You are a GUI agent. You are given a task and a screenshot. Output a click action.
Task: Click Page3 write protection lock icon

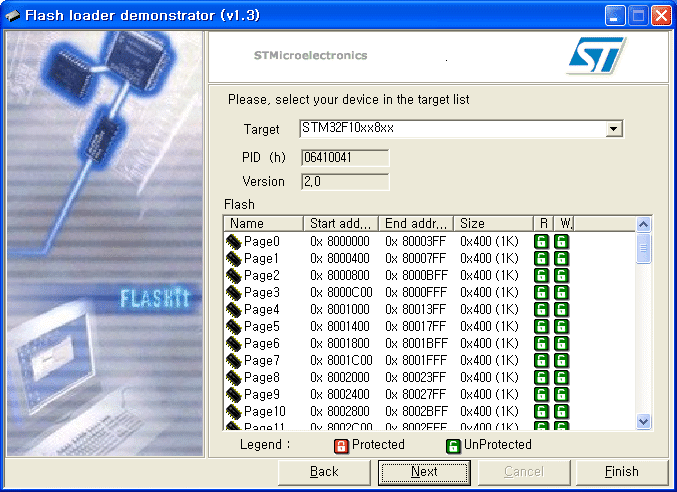[561, 293]
